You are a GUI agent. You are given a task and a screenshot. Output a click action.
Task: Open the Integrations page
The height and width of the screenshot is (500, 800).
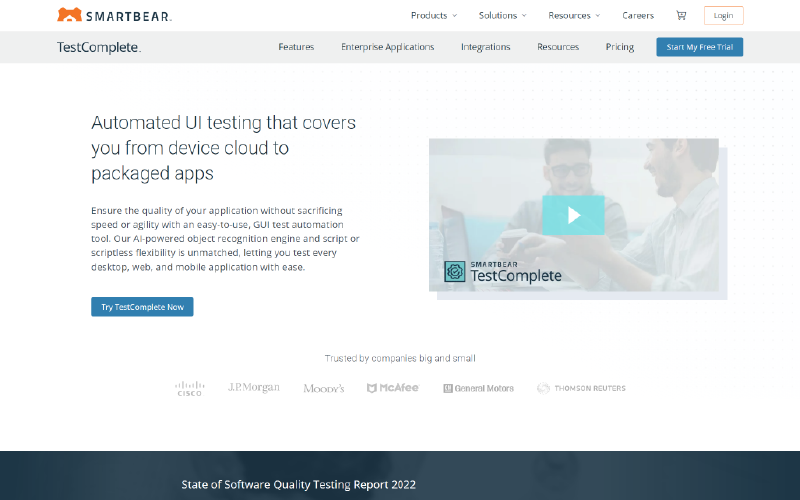pyautogui.click(x=485, y=47)
